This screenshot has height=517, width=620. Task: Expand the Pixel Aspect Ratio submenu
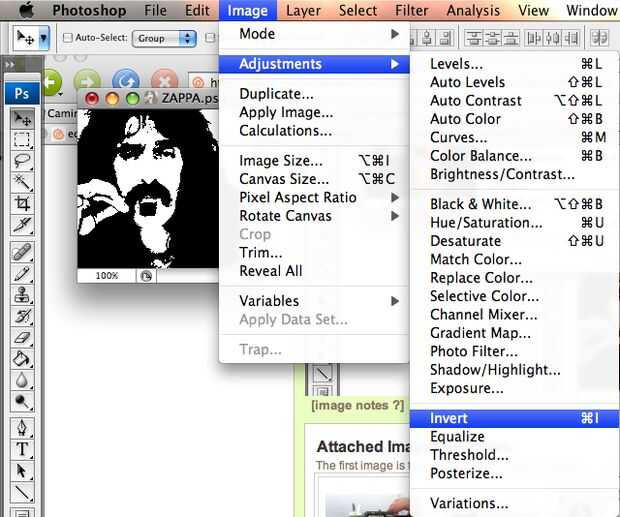(x=314, y=197)
